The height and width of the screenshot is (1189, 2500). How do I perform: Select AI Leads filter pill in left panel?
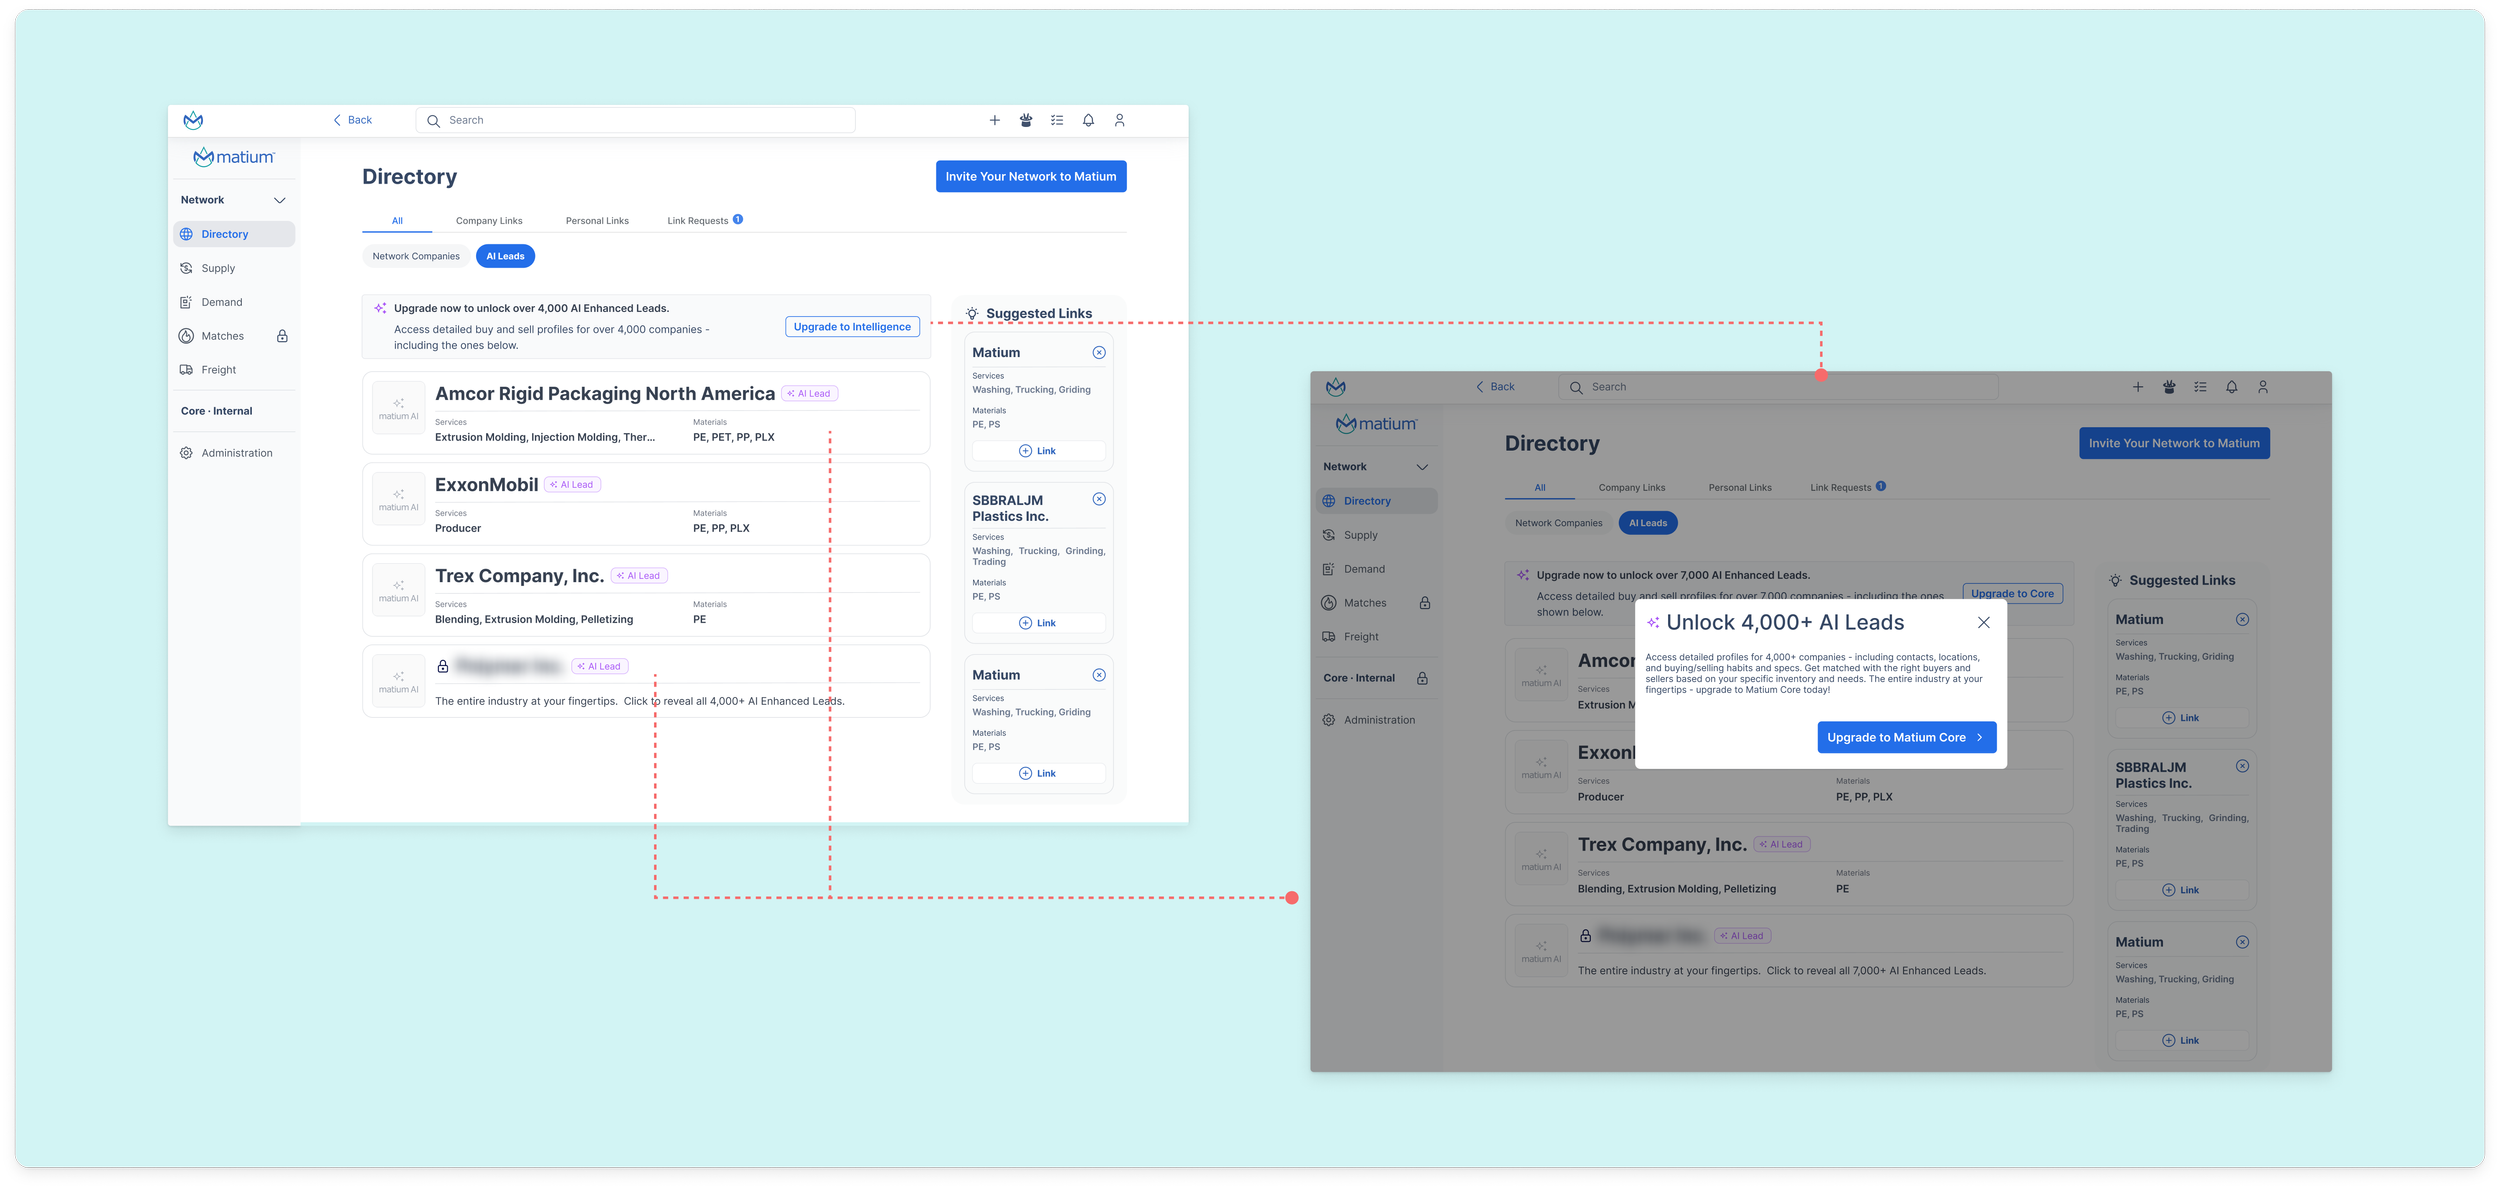tap(505, 256)
